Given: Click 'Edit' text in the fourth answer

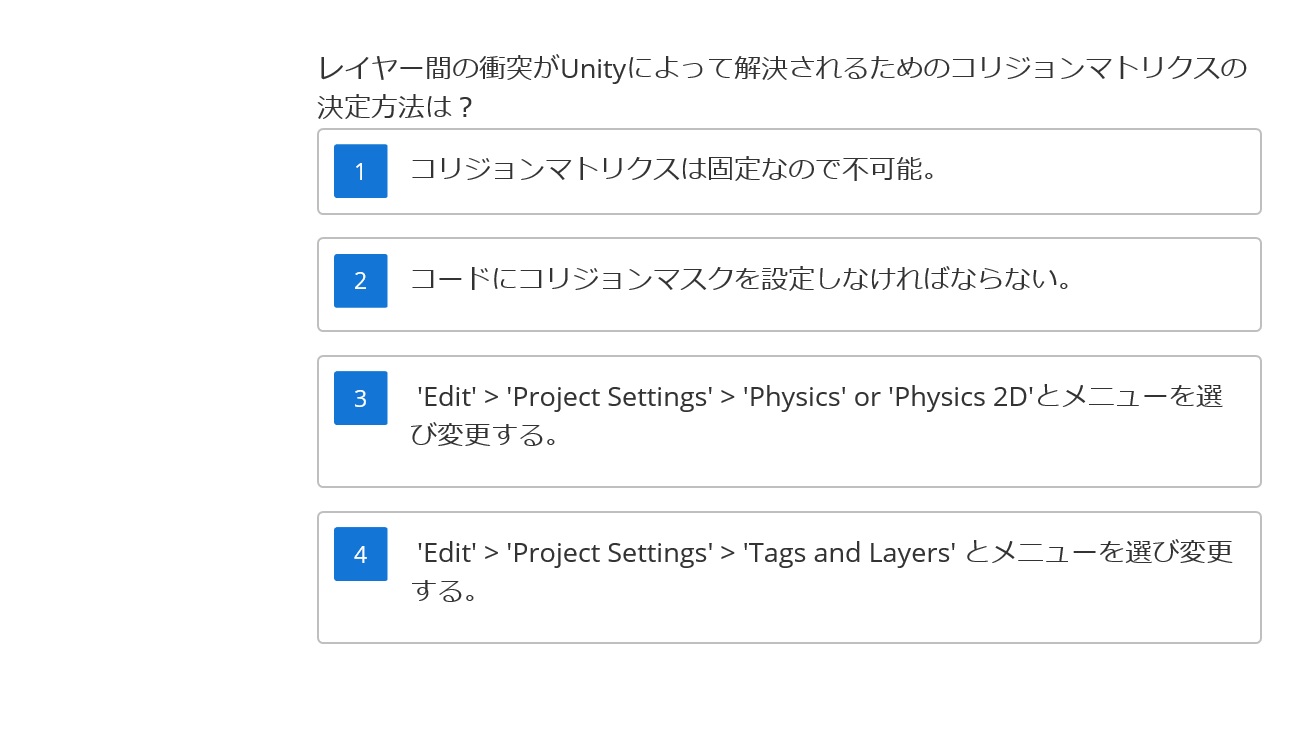Looking at the screenshot, I should (446, 553).
